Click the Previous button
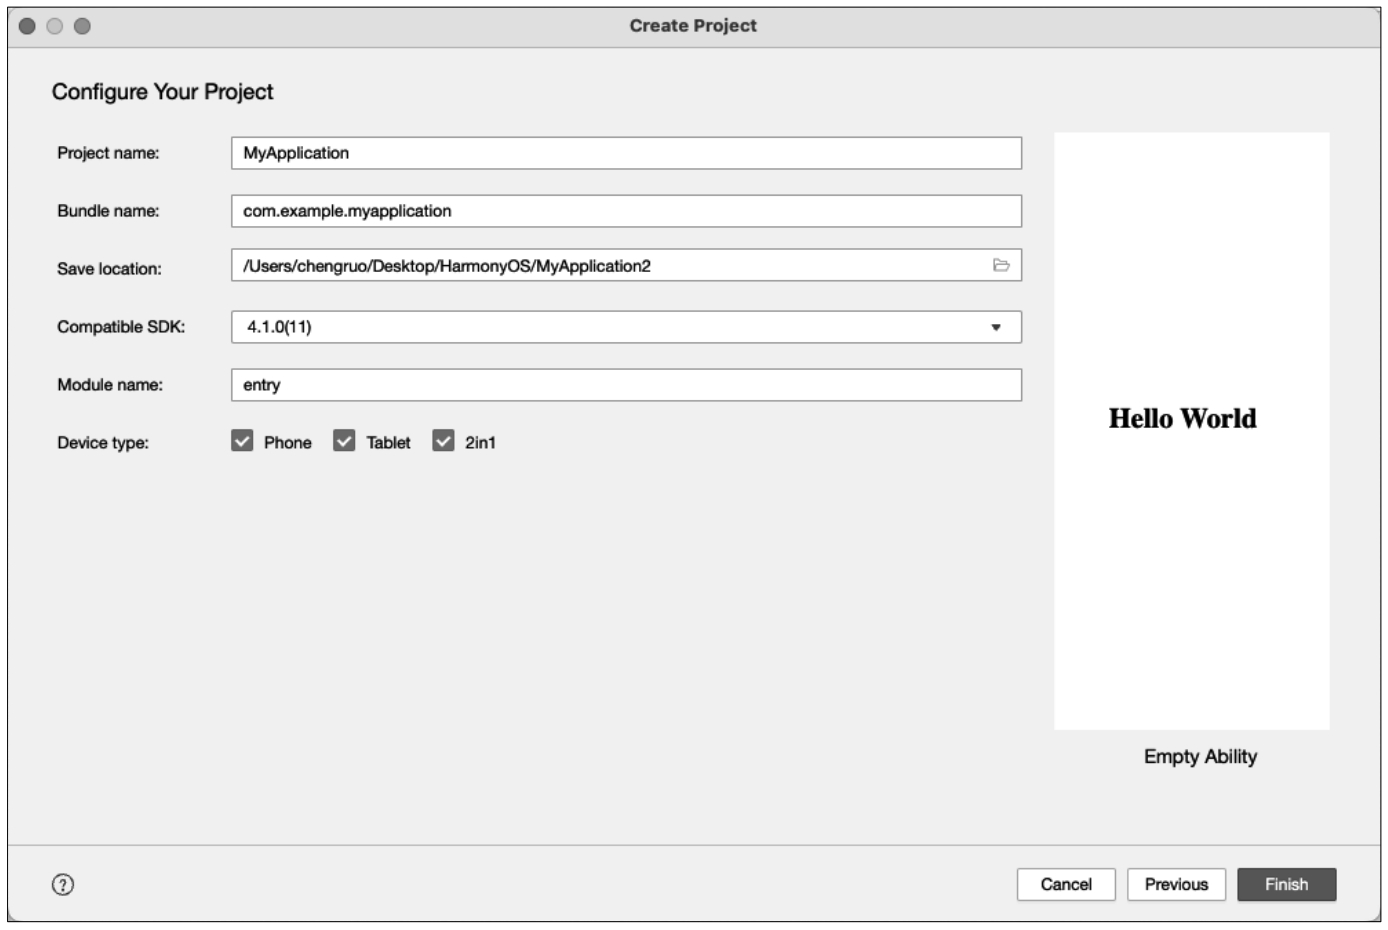This screenshot has height=930, width=1388. coord(1176,884)
